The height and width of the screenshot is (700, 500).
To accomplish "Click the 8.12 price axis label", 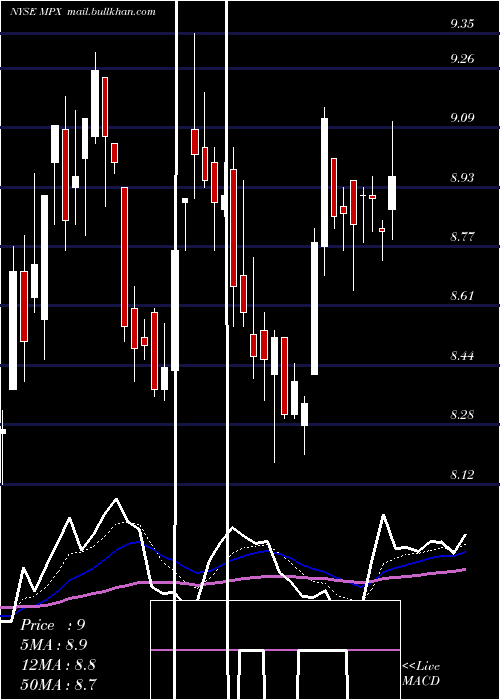I will click(462, 475).
